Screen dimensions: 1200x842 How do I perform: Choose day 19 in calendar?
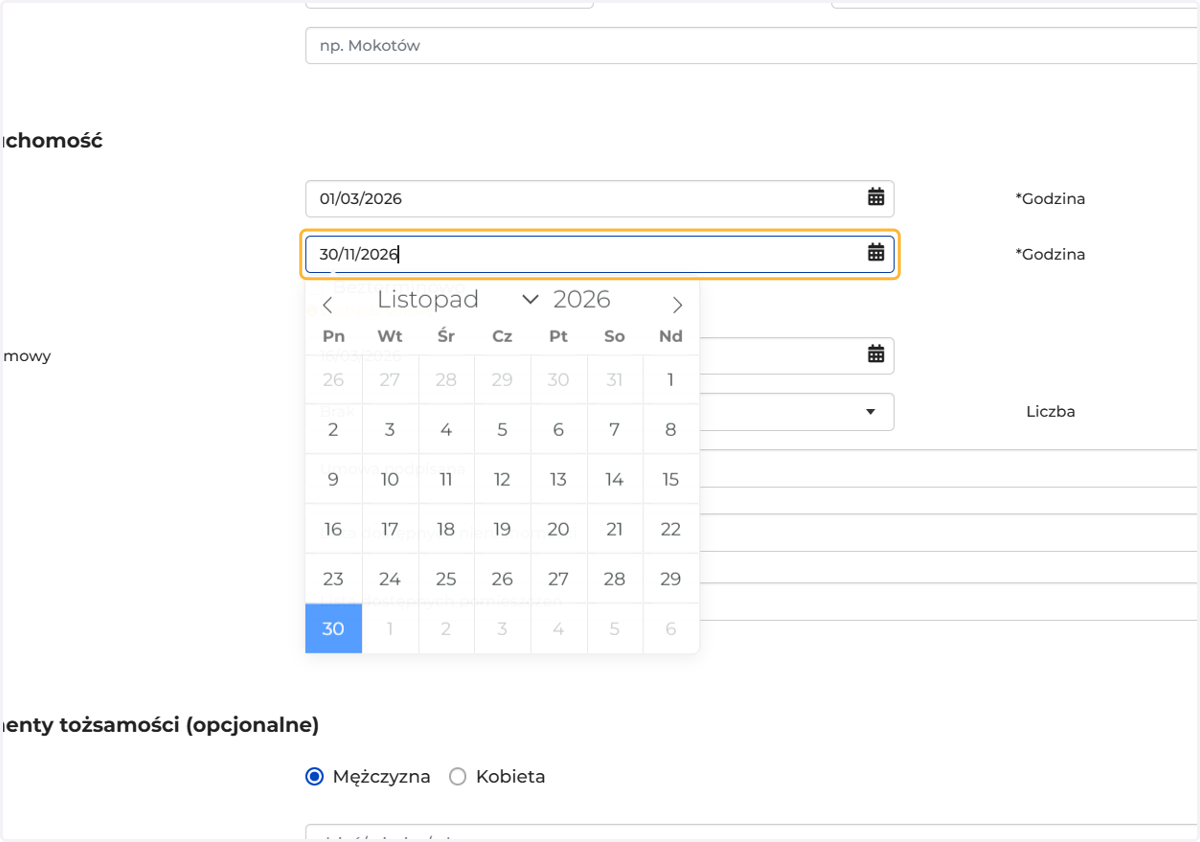click(x=502, y=530)
